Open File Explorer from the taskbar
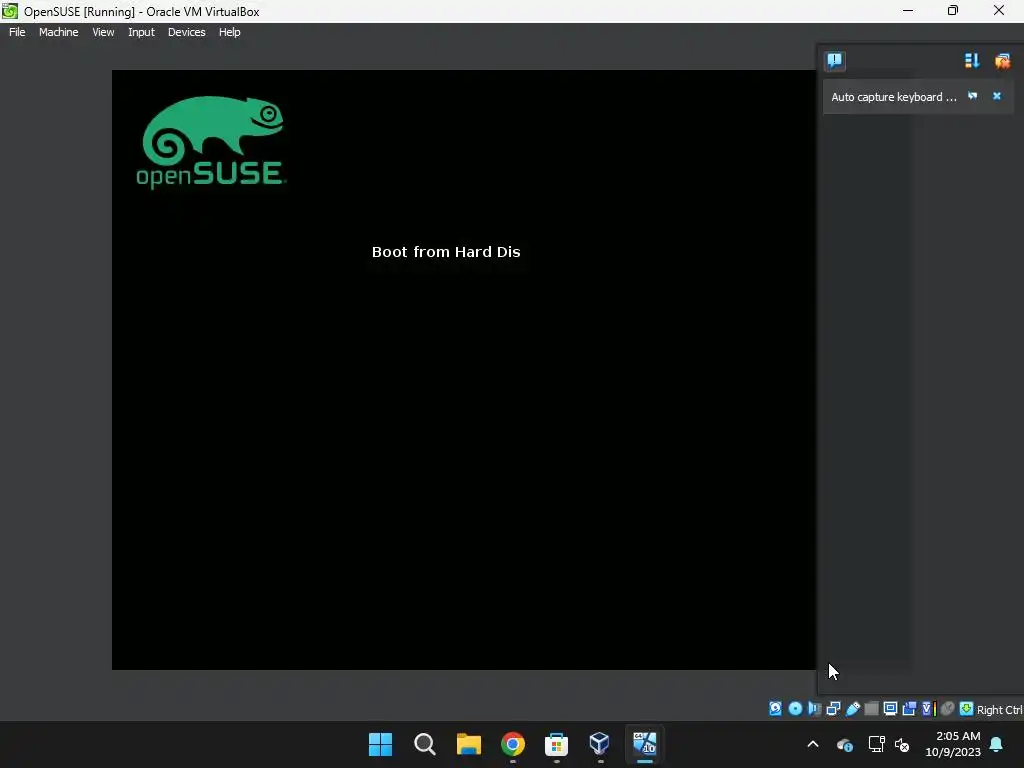The image size is (1024, 768). tap(469, 744)
